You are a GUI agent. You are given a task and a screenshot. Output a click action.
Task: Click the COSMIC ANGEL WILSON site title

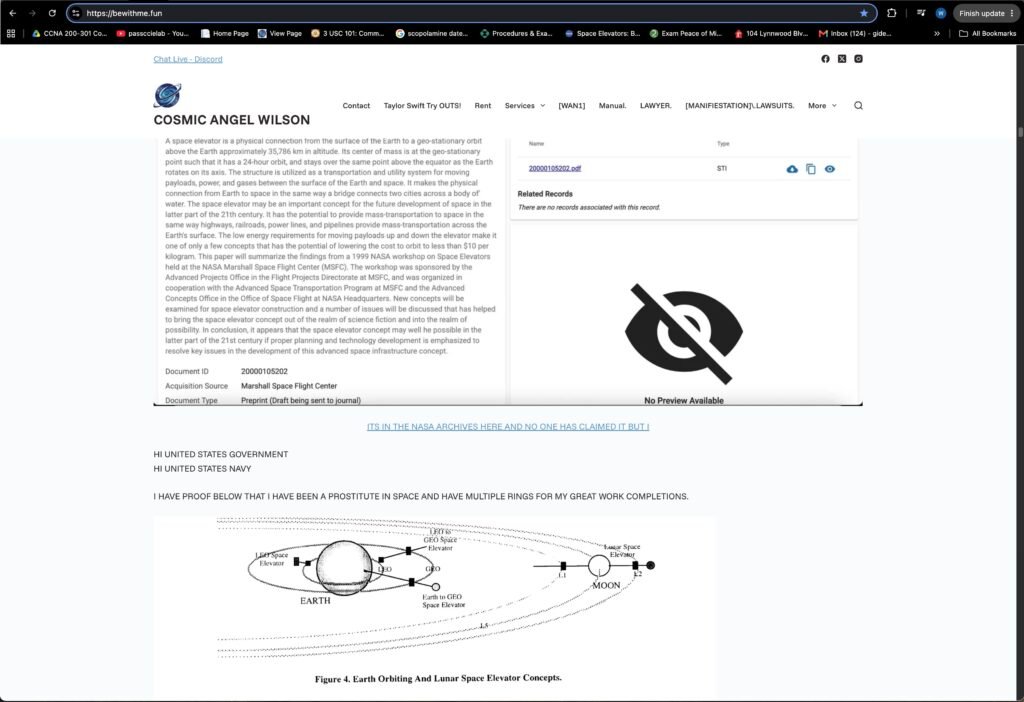[232, 120]
